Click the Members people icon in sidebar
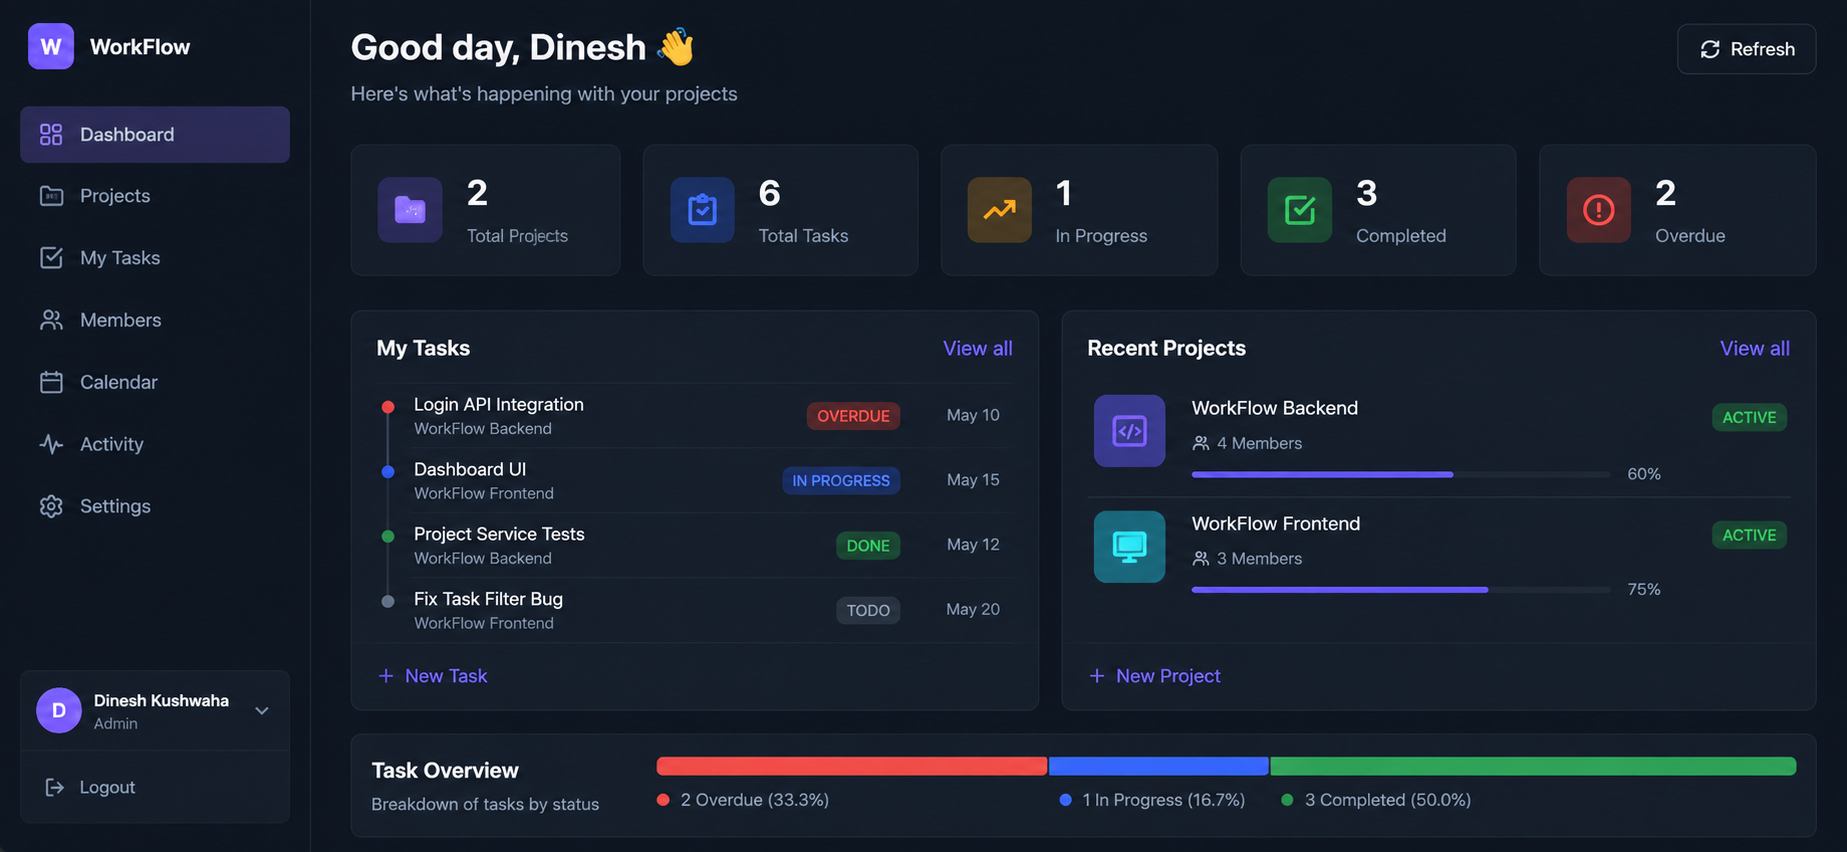 pyautogui.click(x=51, y=320)
